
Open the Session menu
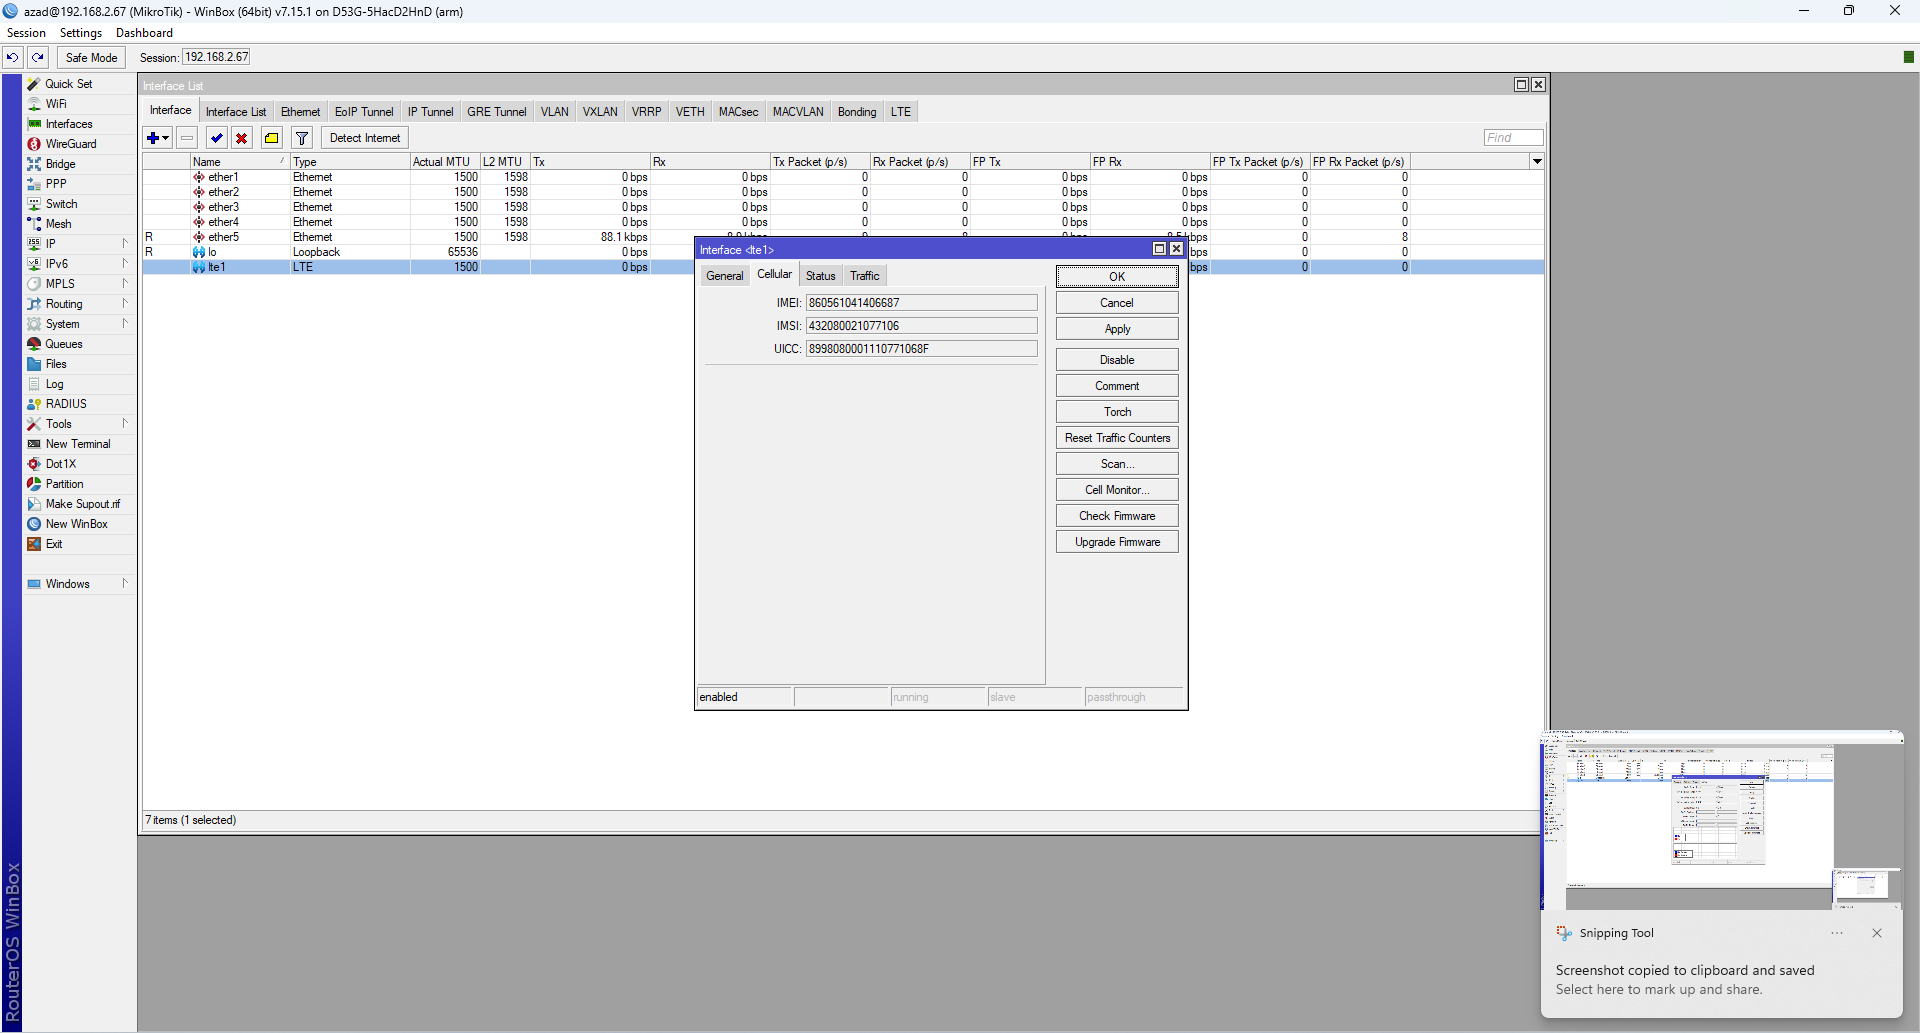pyautogui.click(x=26, y=33)
